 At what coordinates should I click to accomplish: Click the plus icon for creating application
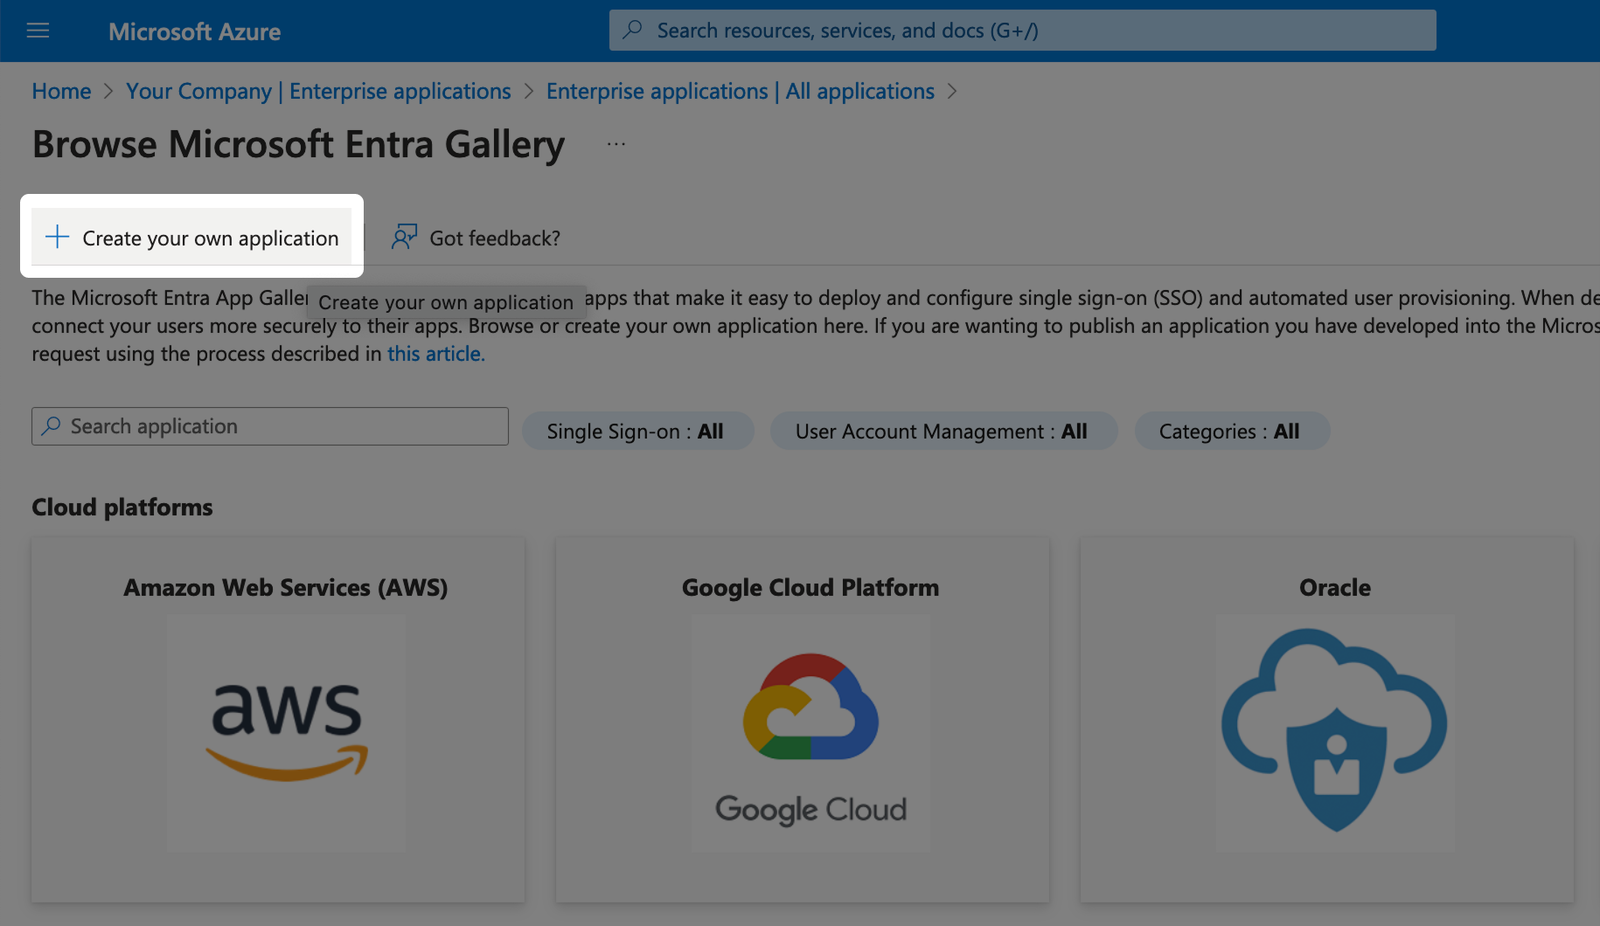57,237
